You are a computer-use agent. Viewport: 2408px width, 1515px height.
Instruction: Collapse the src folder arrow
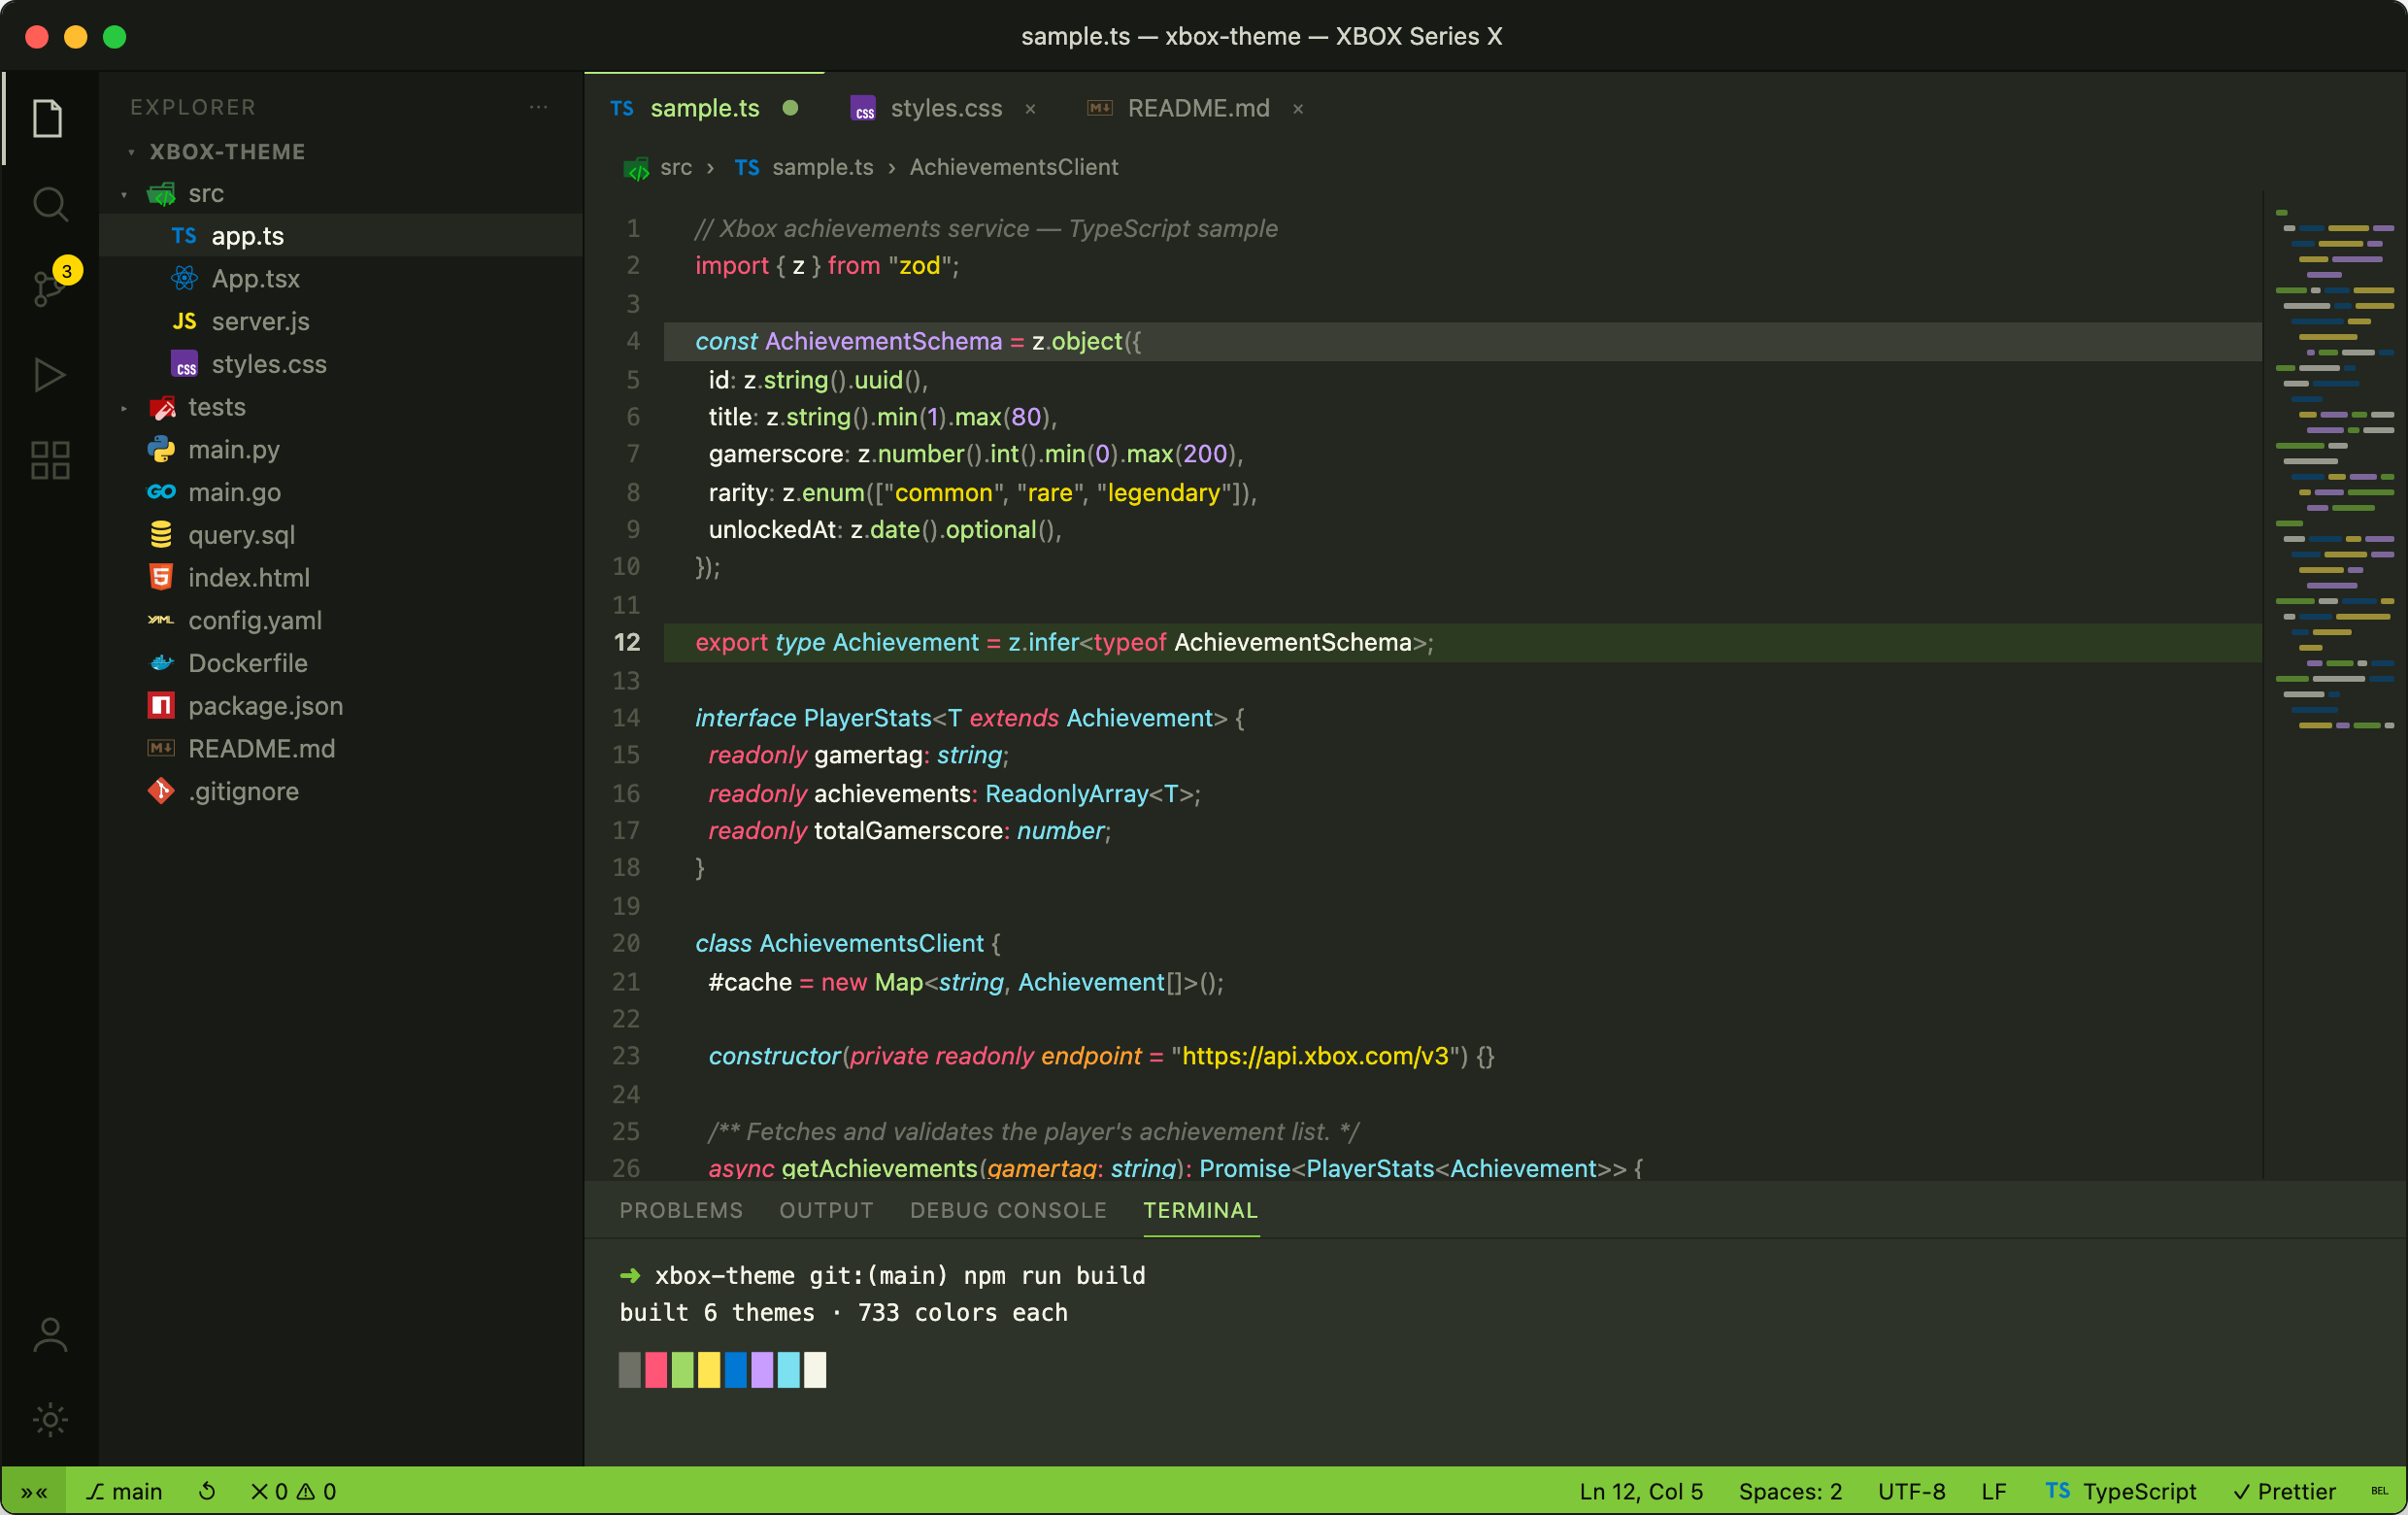(124, 194)
